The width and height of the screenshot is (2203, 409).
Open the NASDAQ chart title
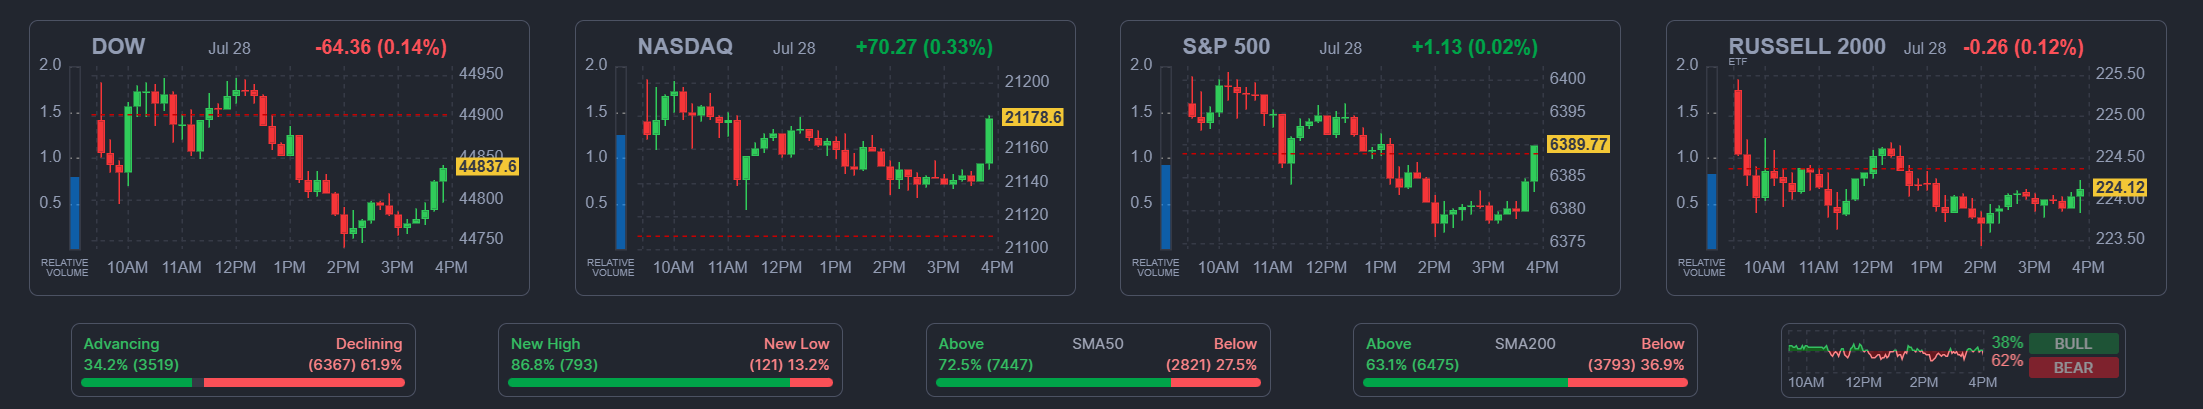pyautogui.click(x=685, y=47)
